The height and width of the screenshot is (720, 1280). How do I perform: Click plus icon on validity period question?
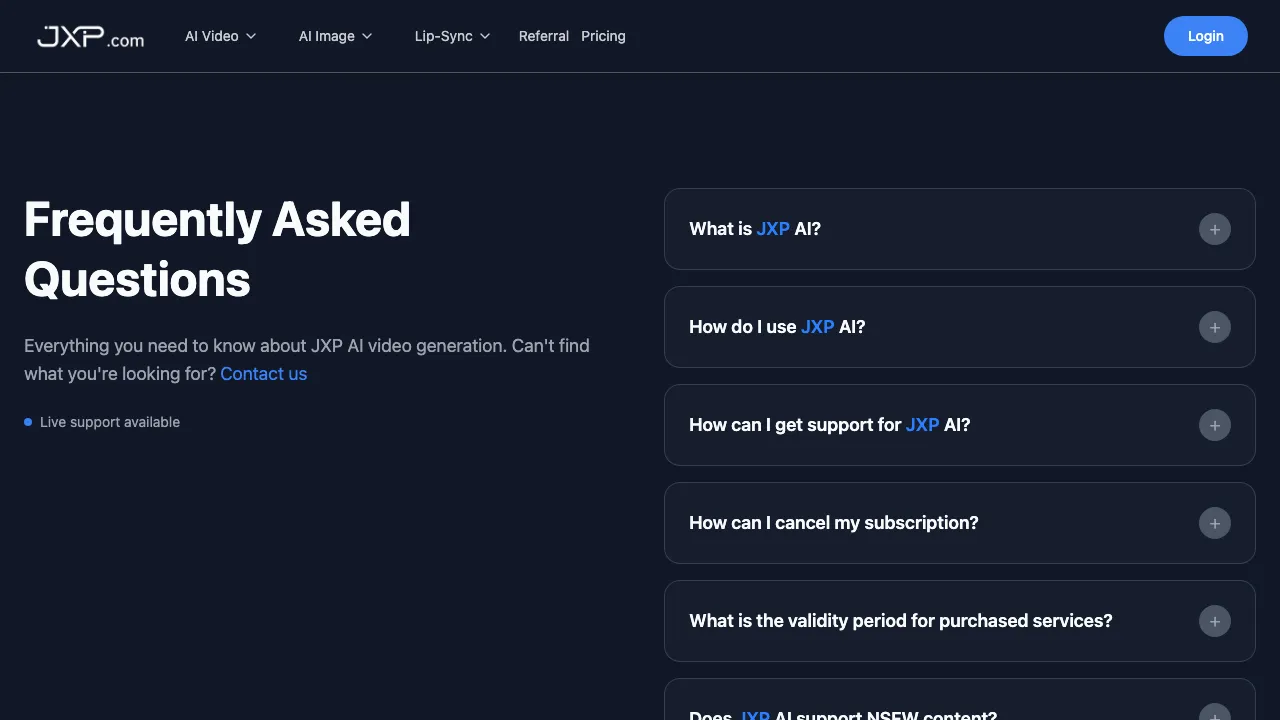(1214, 621)
